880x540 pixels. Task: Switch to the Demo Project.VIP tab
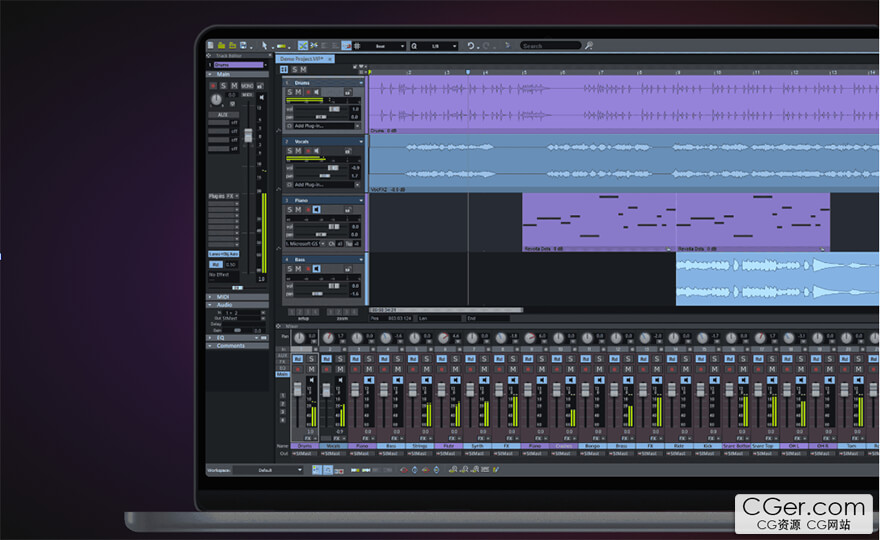pos(301,59)
